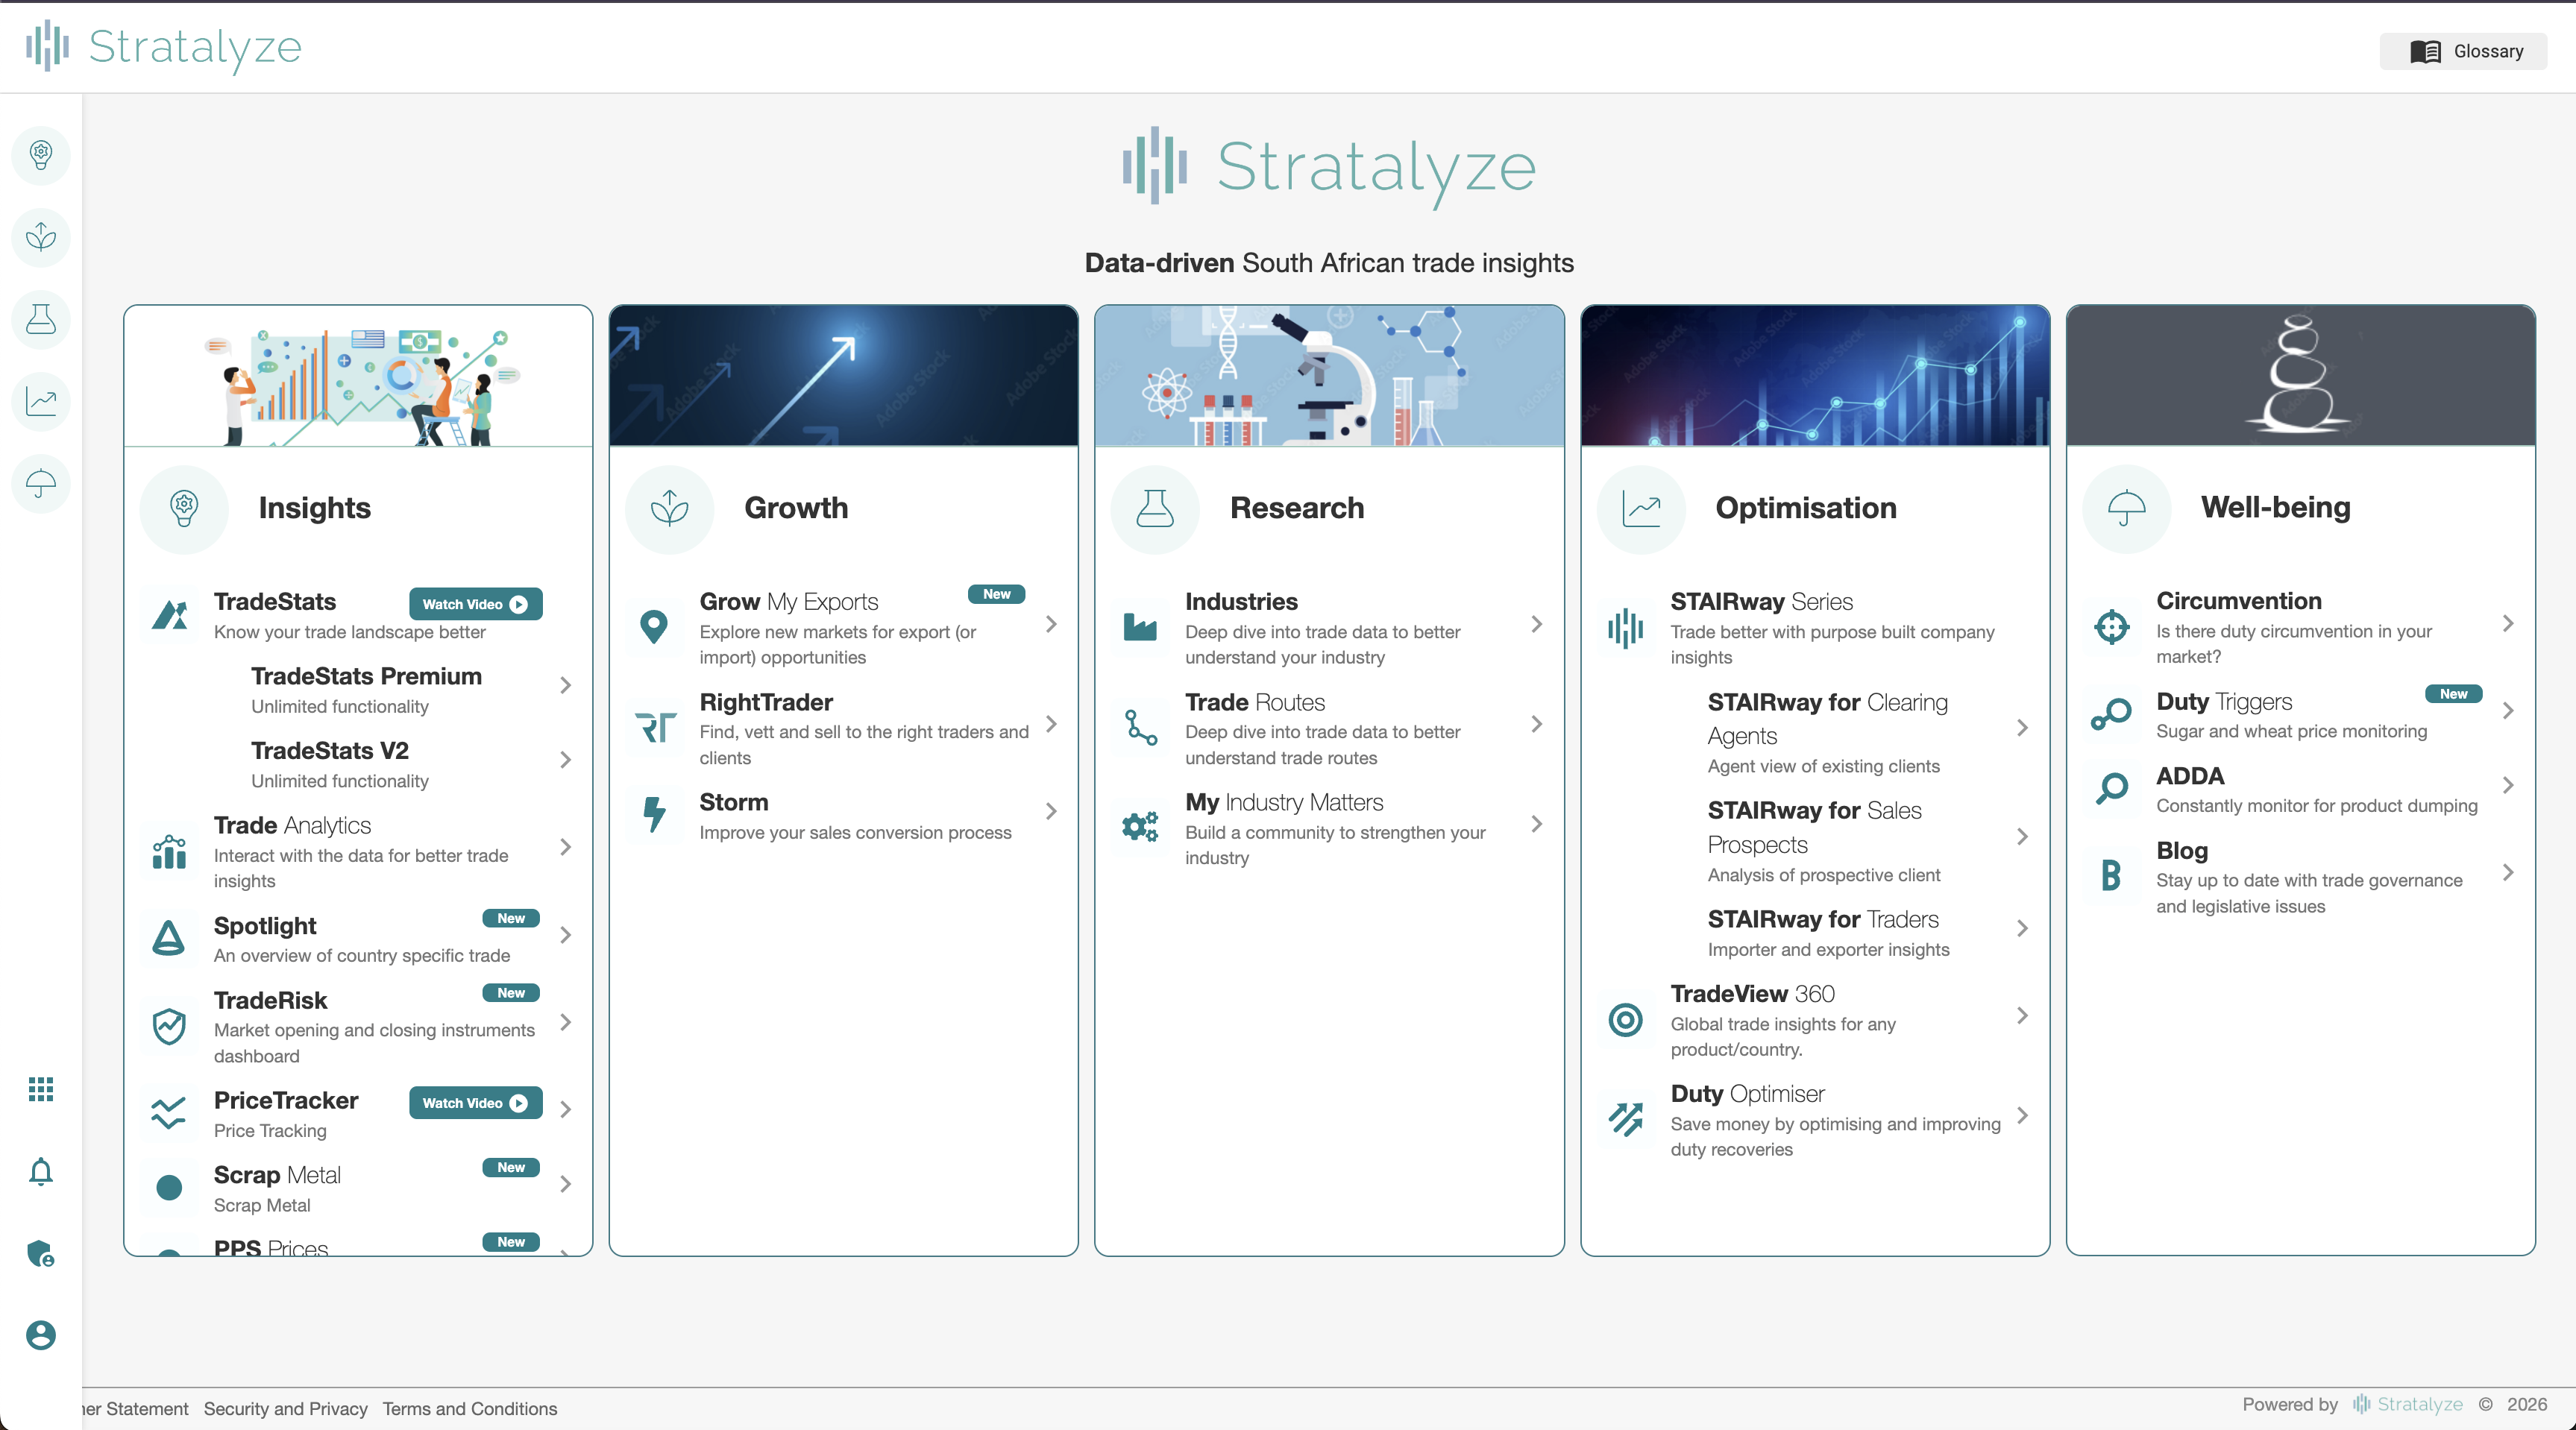Open the apps grid icon in the sidebar

coord(40,1089)
